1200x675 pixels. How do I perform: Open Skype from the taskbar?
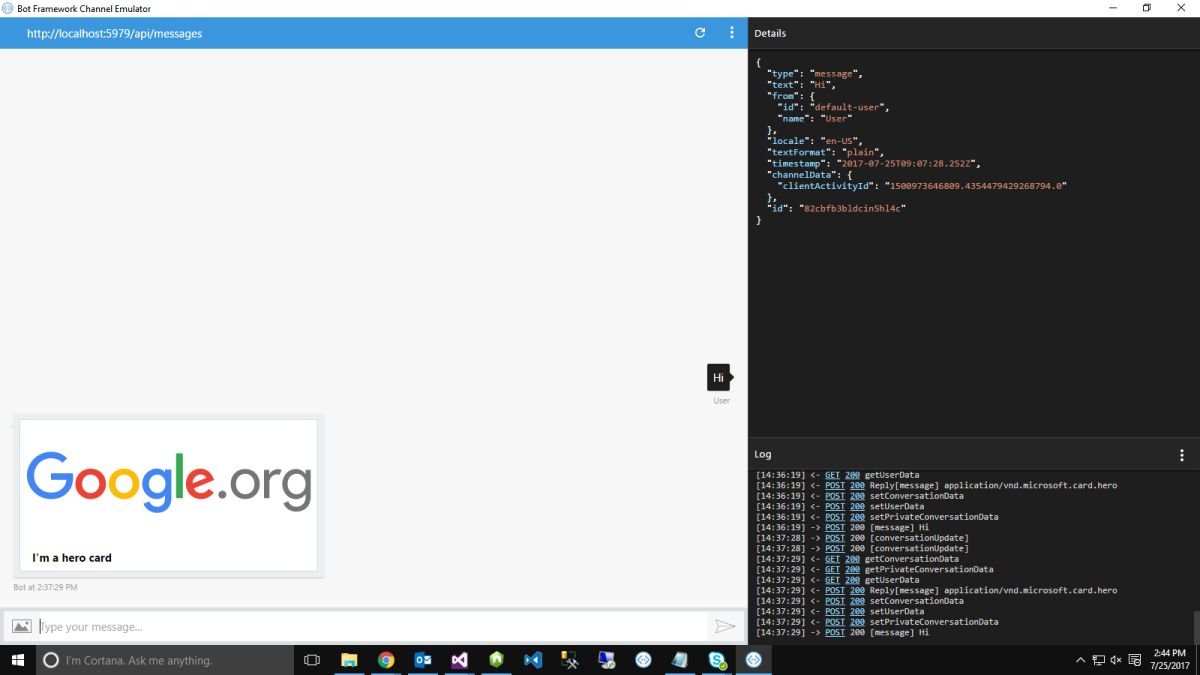pyautogui.click(x=717, y=660)
